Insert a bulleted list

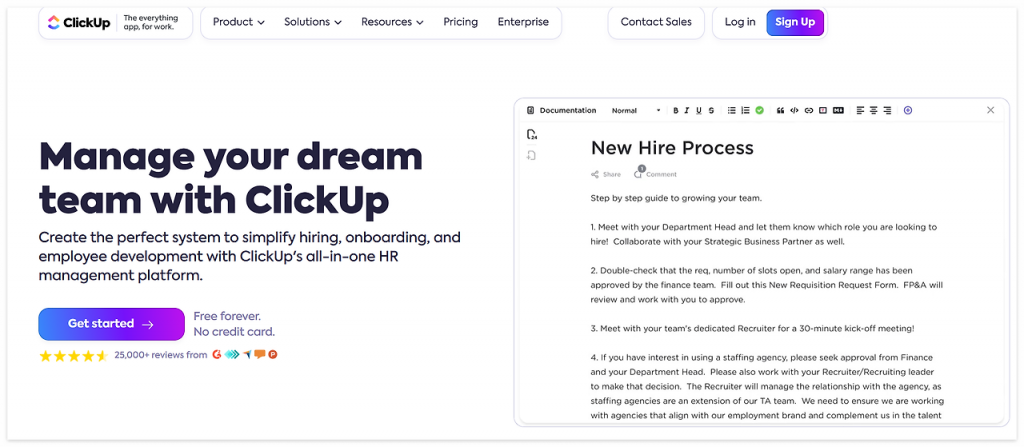(731, 110)
